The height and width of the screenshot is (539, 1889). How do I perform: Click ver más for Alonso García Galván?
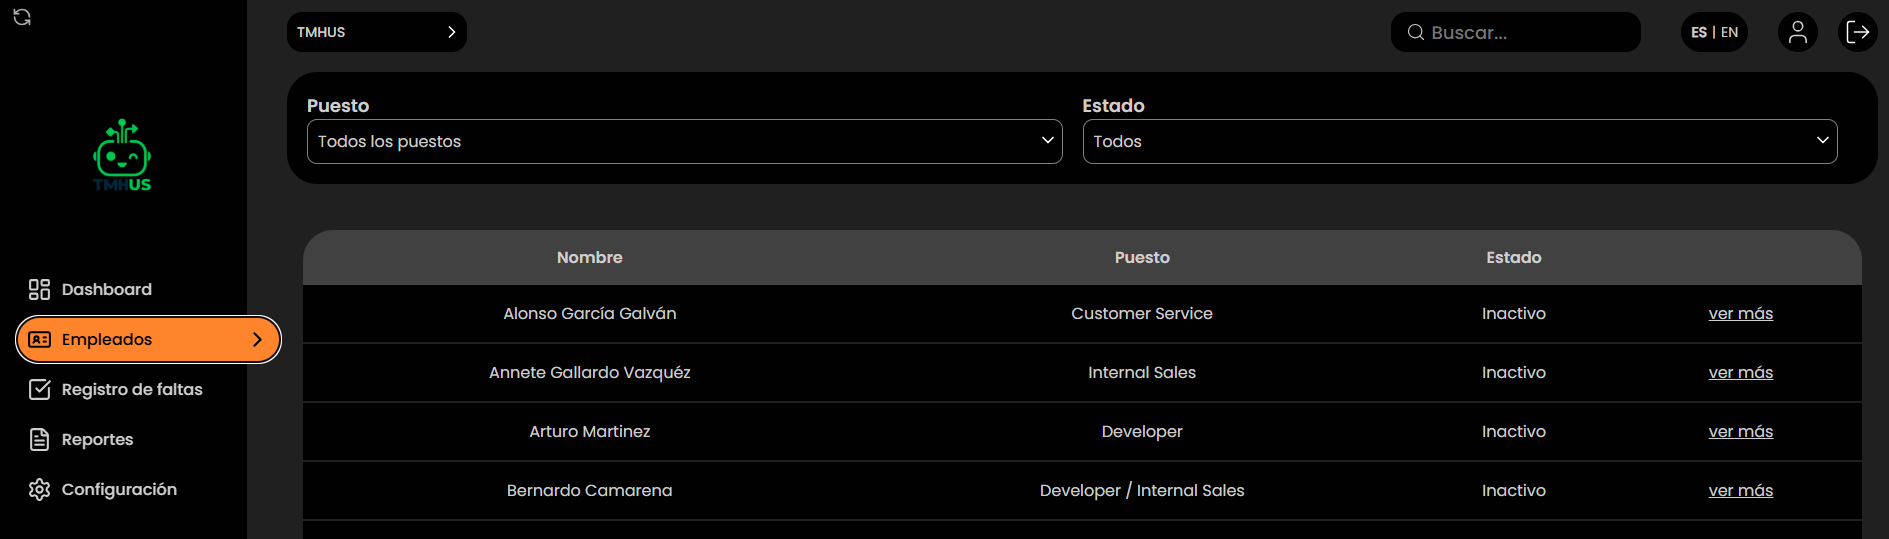click(x=1740, y=313)
